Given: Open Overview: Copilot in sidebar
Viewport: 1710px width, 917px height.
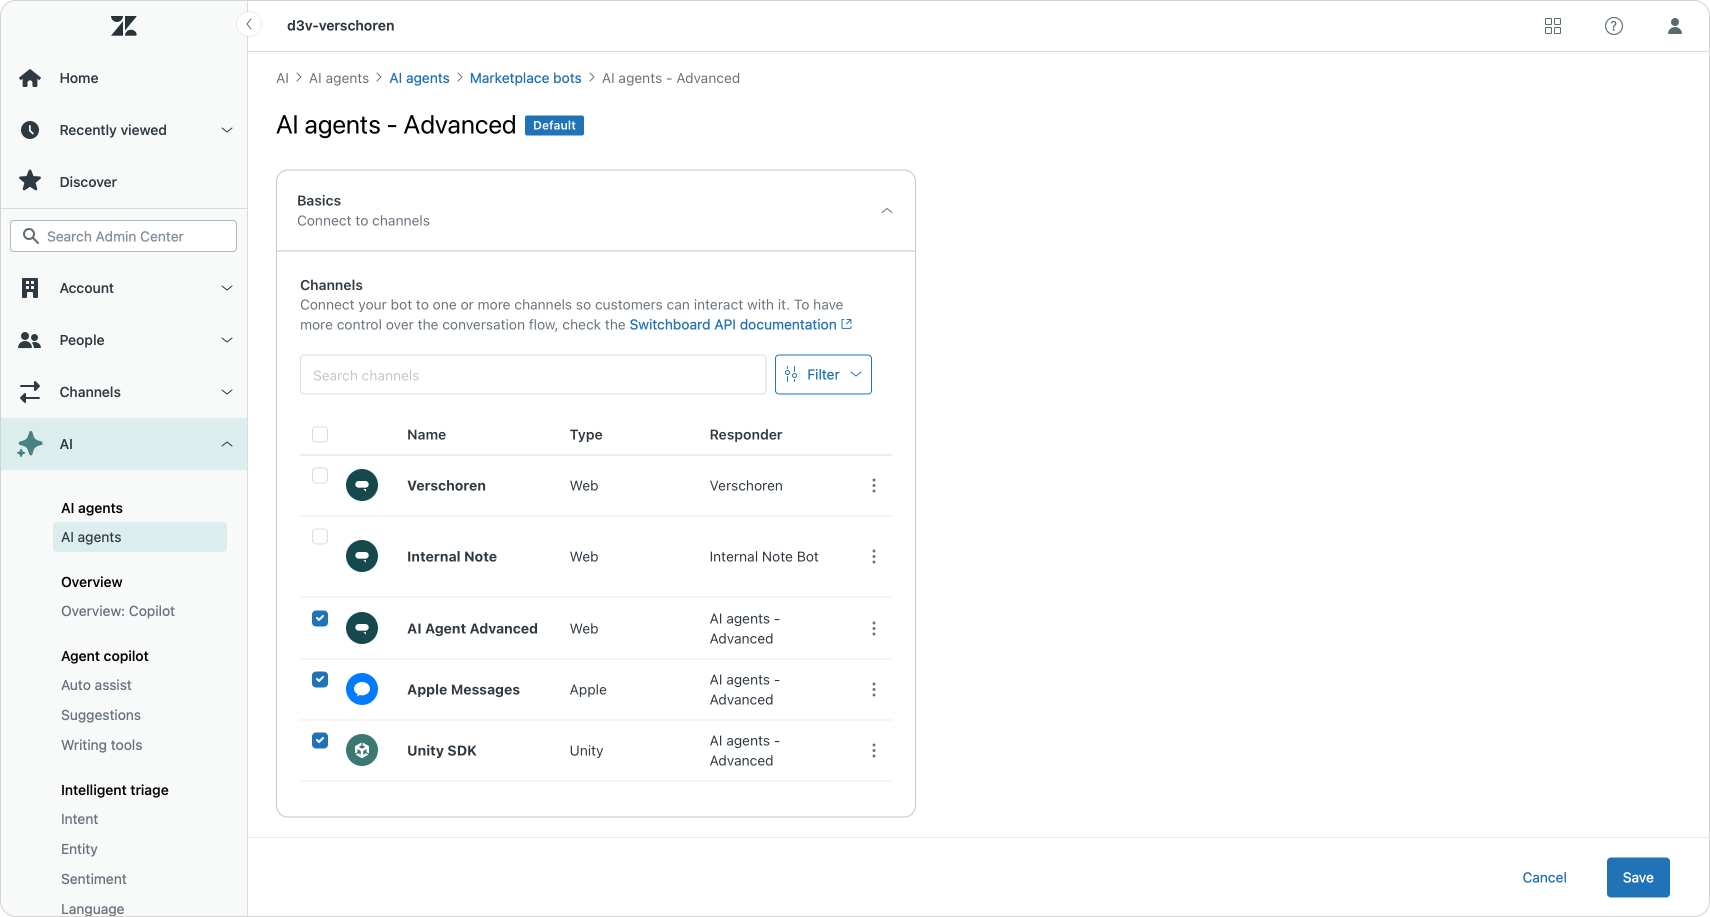Looking at the screenshot, I should pyautogui.click(x=118, y=611).
